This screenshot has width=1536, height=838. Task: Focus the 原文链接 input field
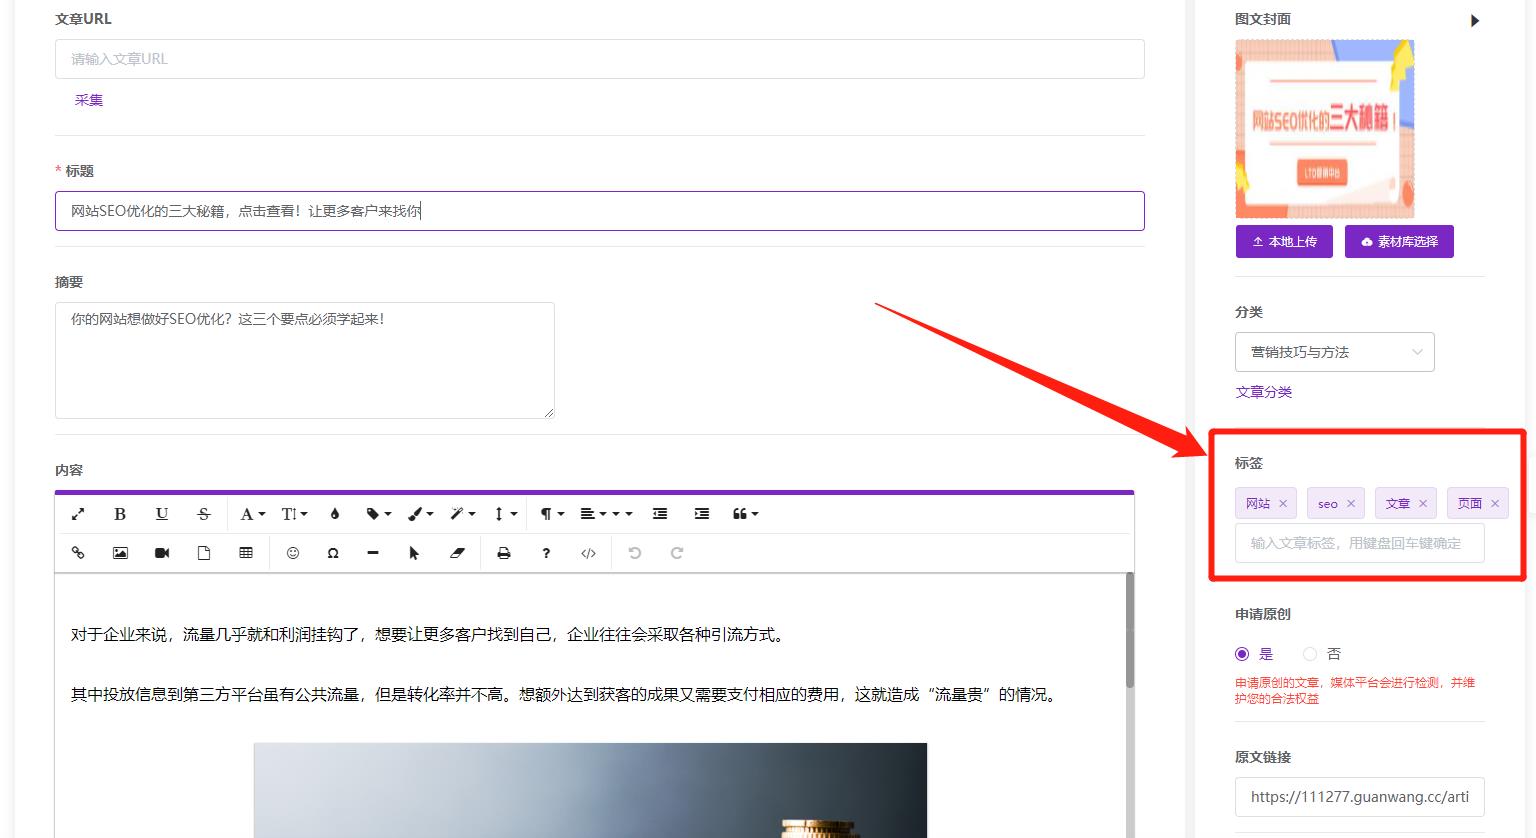pyautogui.click(x=1359, y=797)
